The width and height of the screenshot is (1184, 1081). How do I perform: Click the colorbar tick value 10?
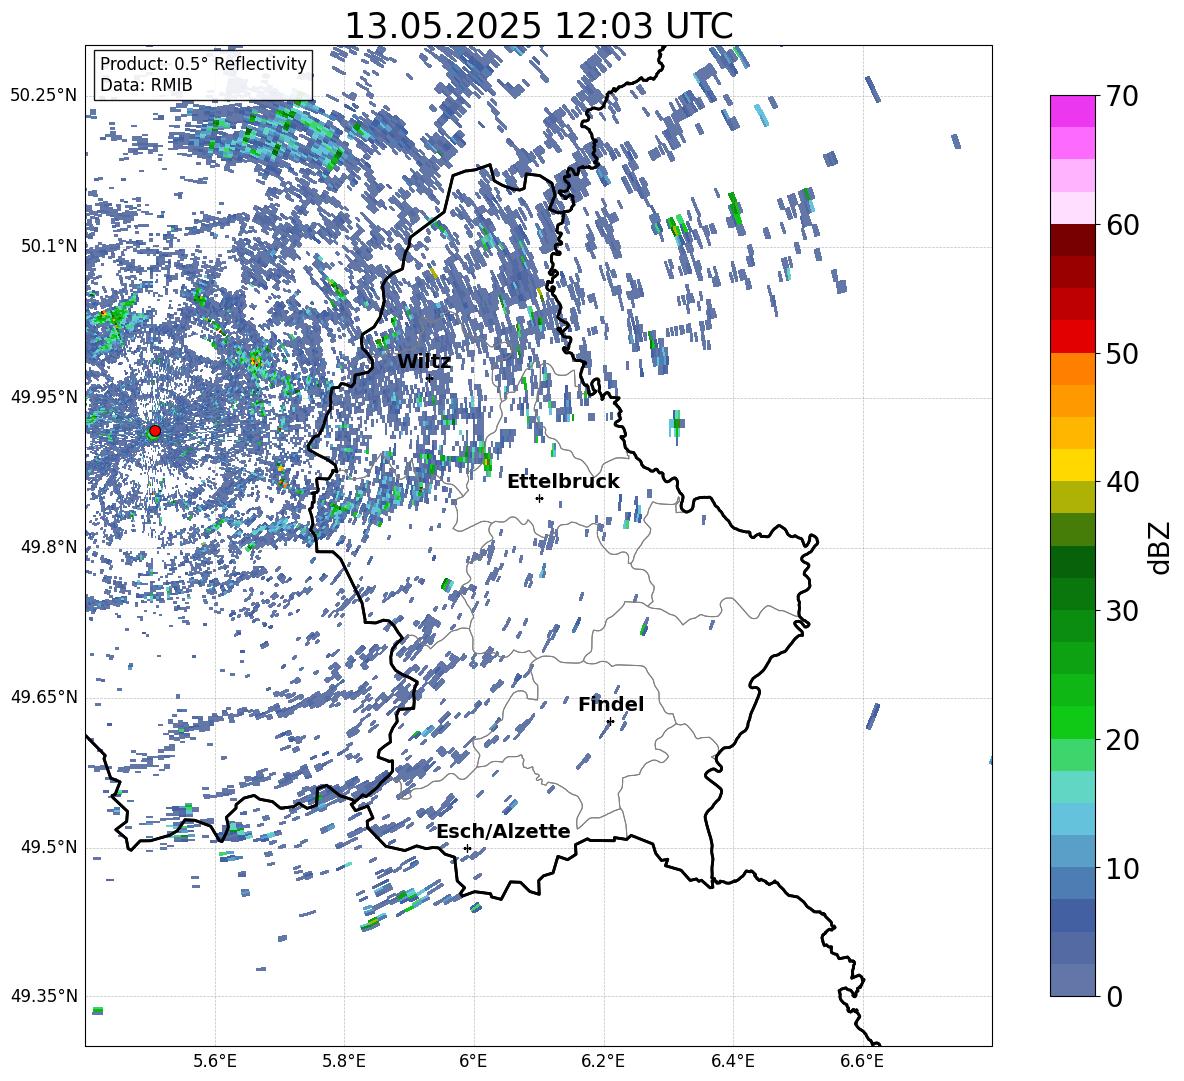click(1121, 868)
